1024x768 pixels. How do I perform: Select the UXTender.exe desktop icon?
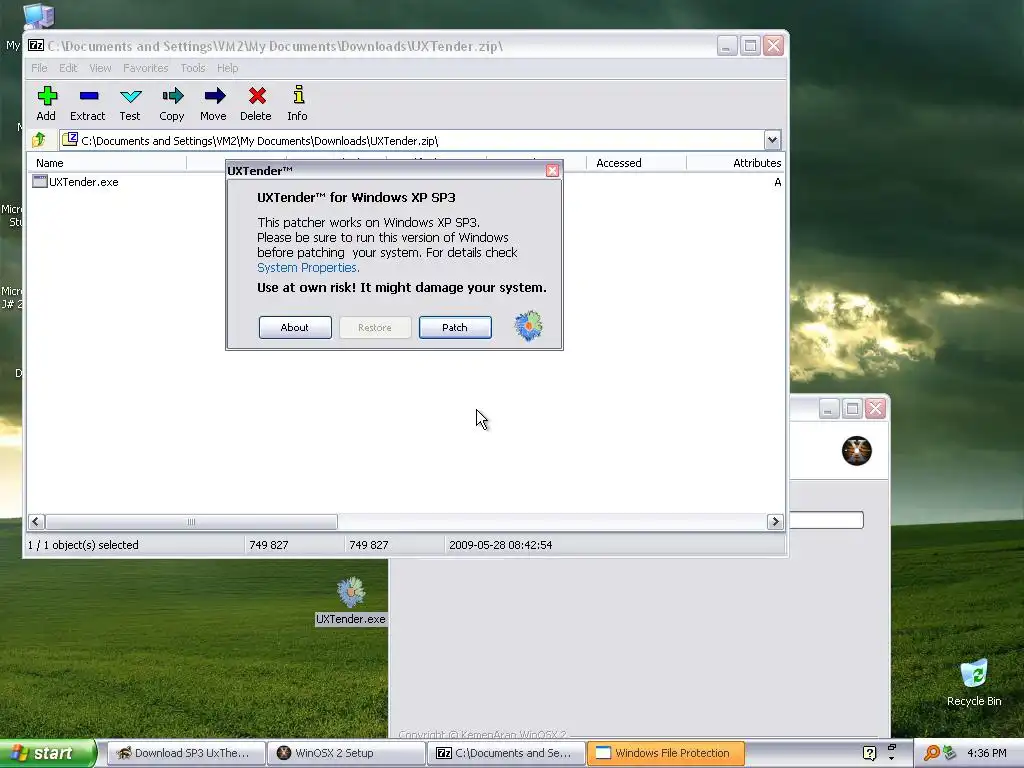pos(351,601)
